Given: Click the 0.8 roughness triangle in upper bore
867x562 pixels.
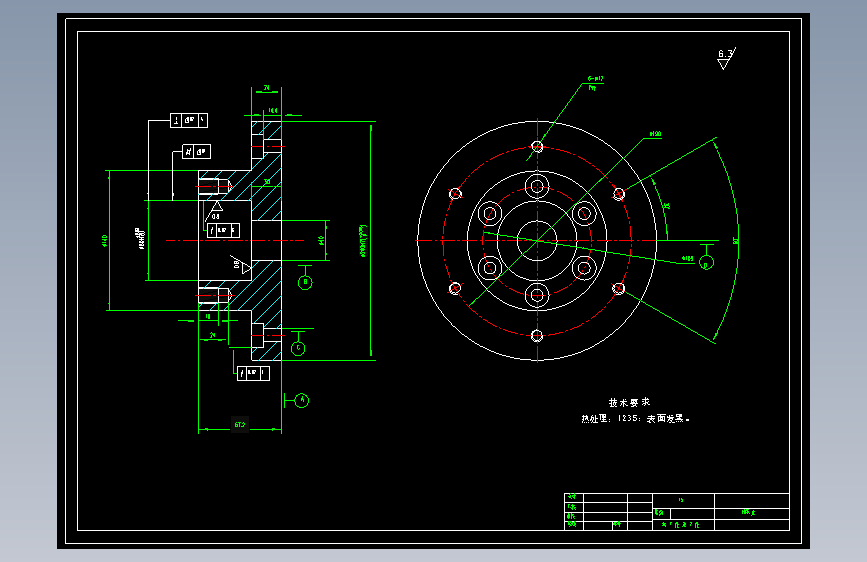Looking at the screenshot, I should pyautogui.click(x=216, y=208).
